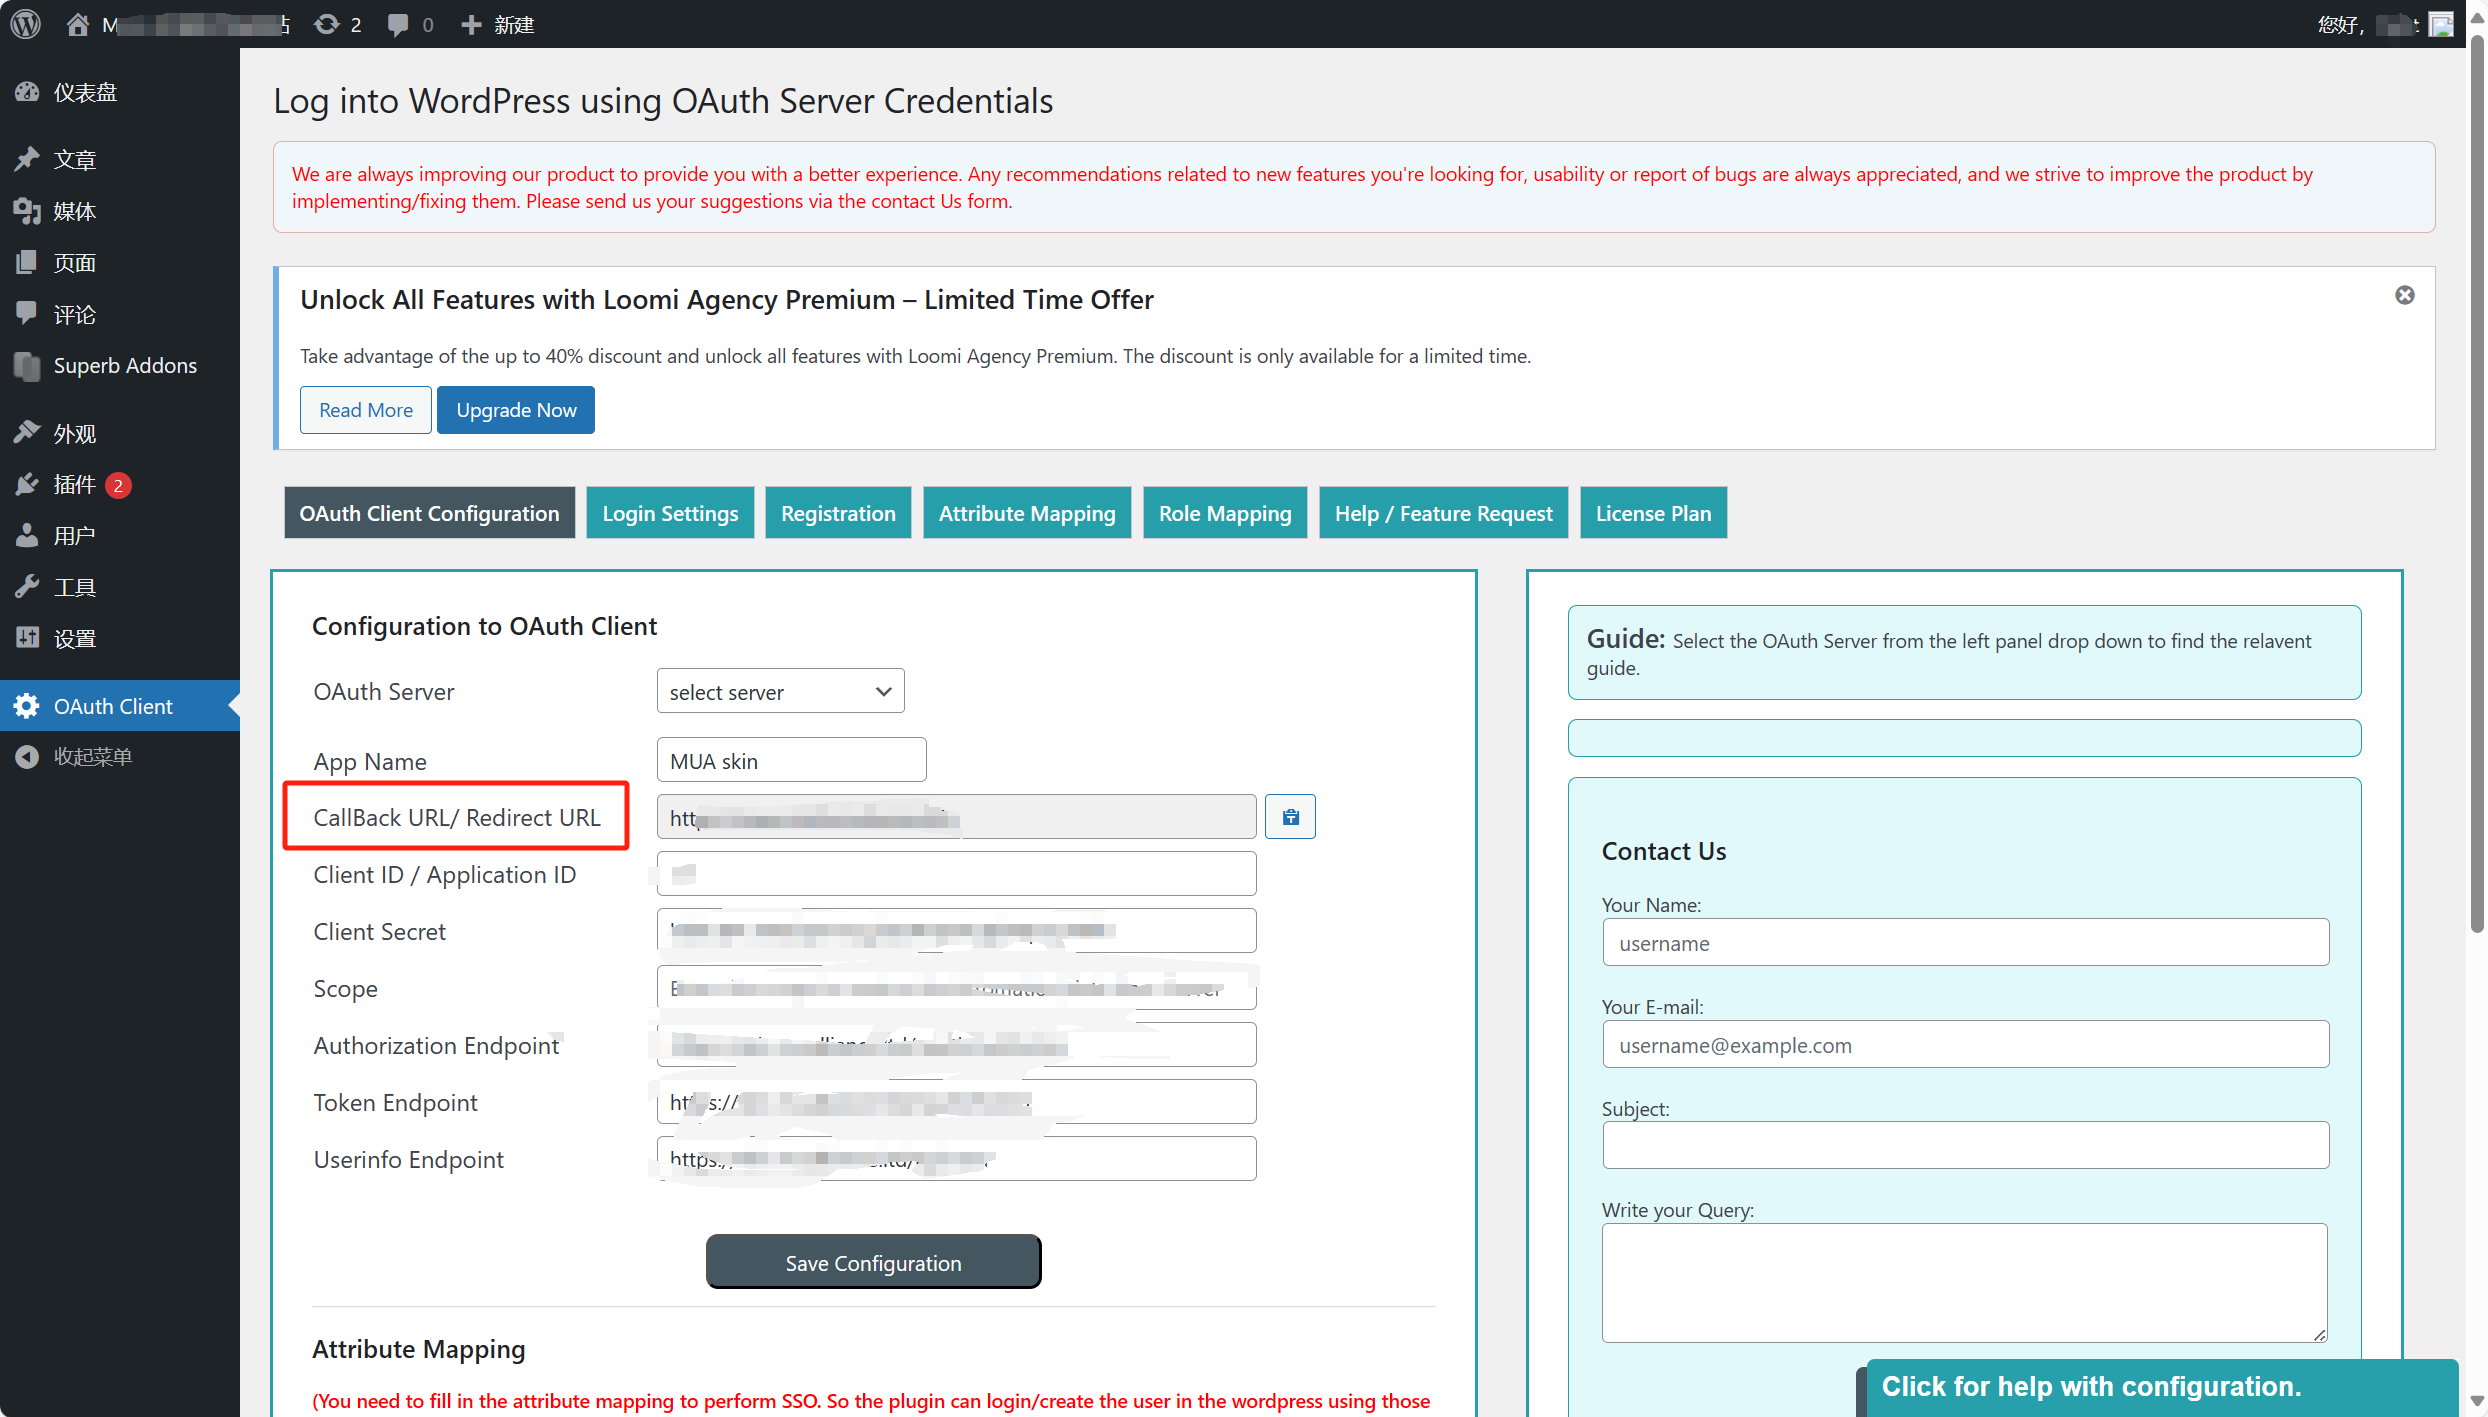This screenshot has height=1417, width=2488.
Task: Focus the Token Endpoint field
Action: (956, 1102)
